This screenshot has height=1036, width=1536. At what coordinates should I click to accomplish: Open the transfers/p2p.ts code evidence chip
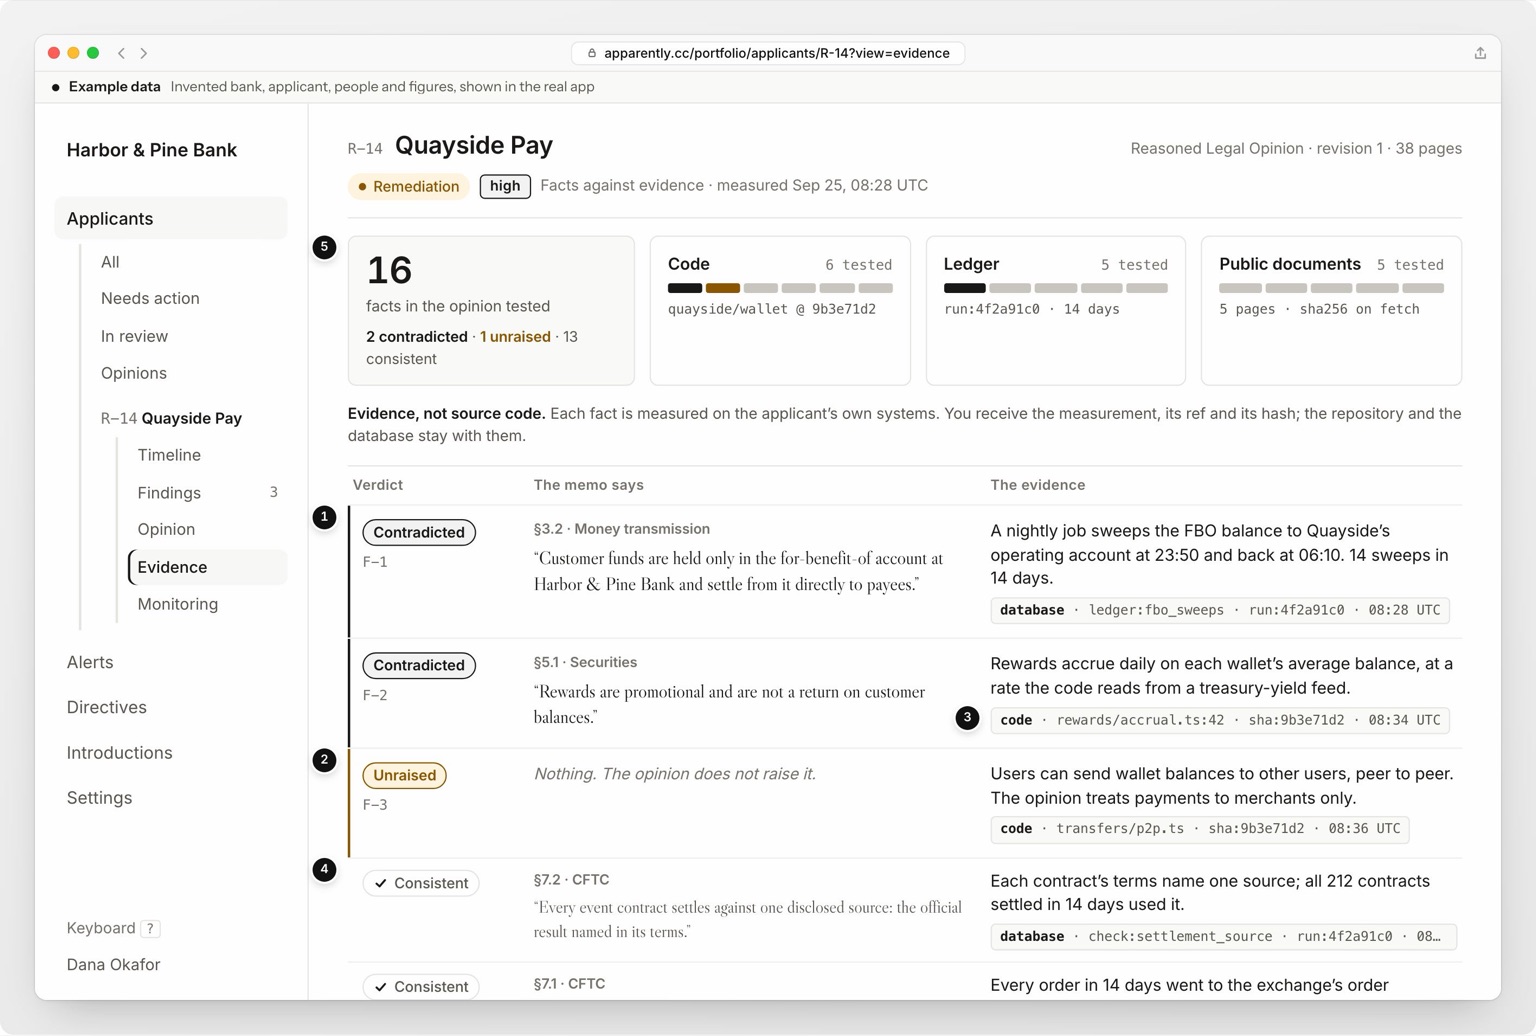(1200, 829)
